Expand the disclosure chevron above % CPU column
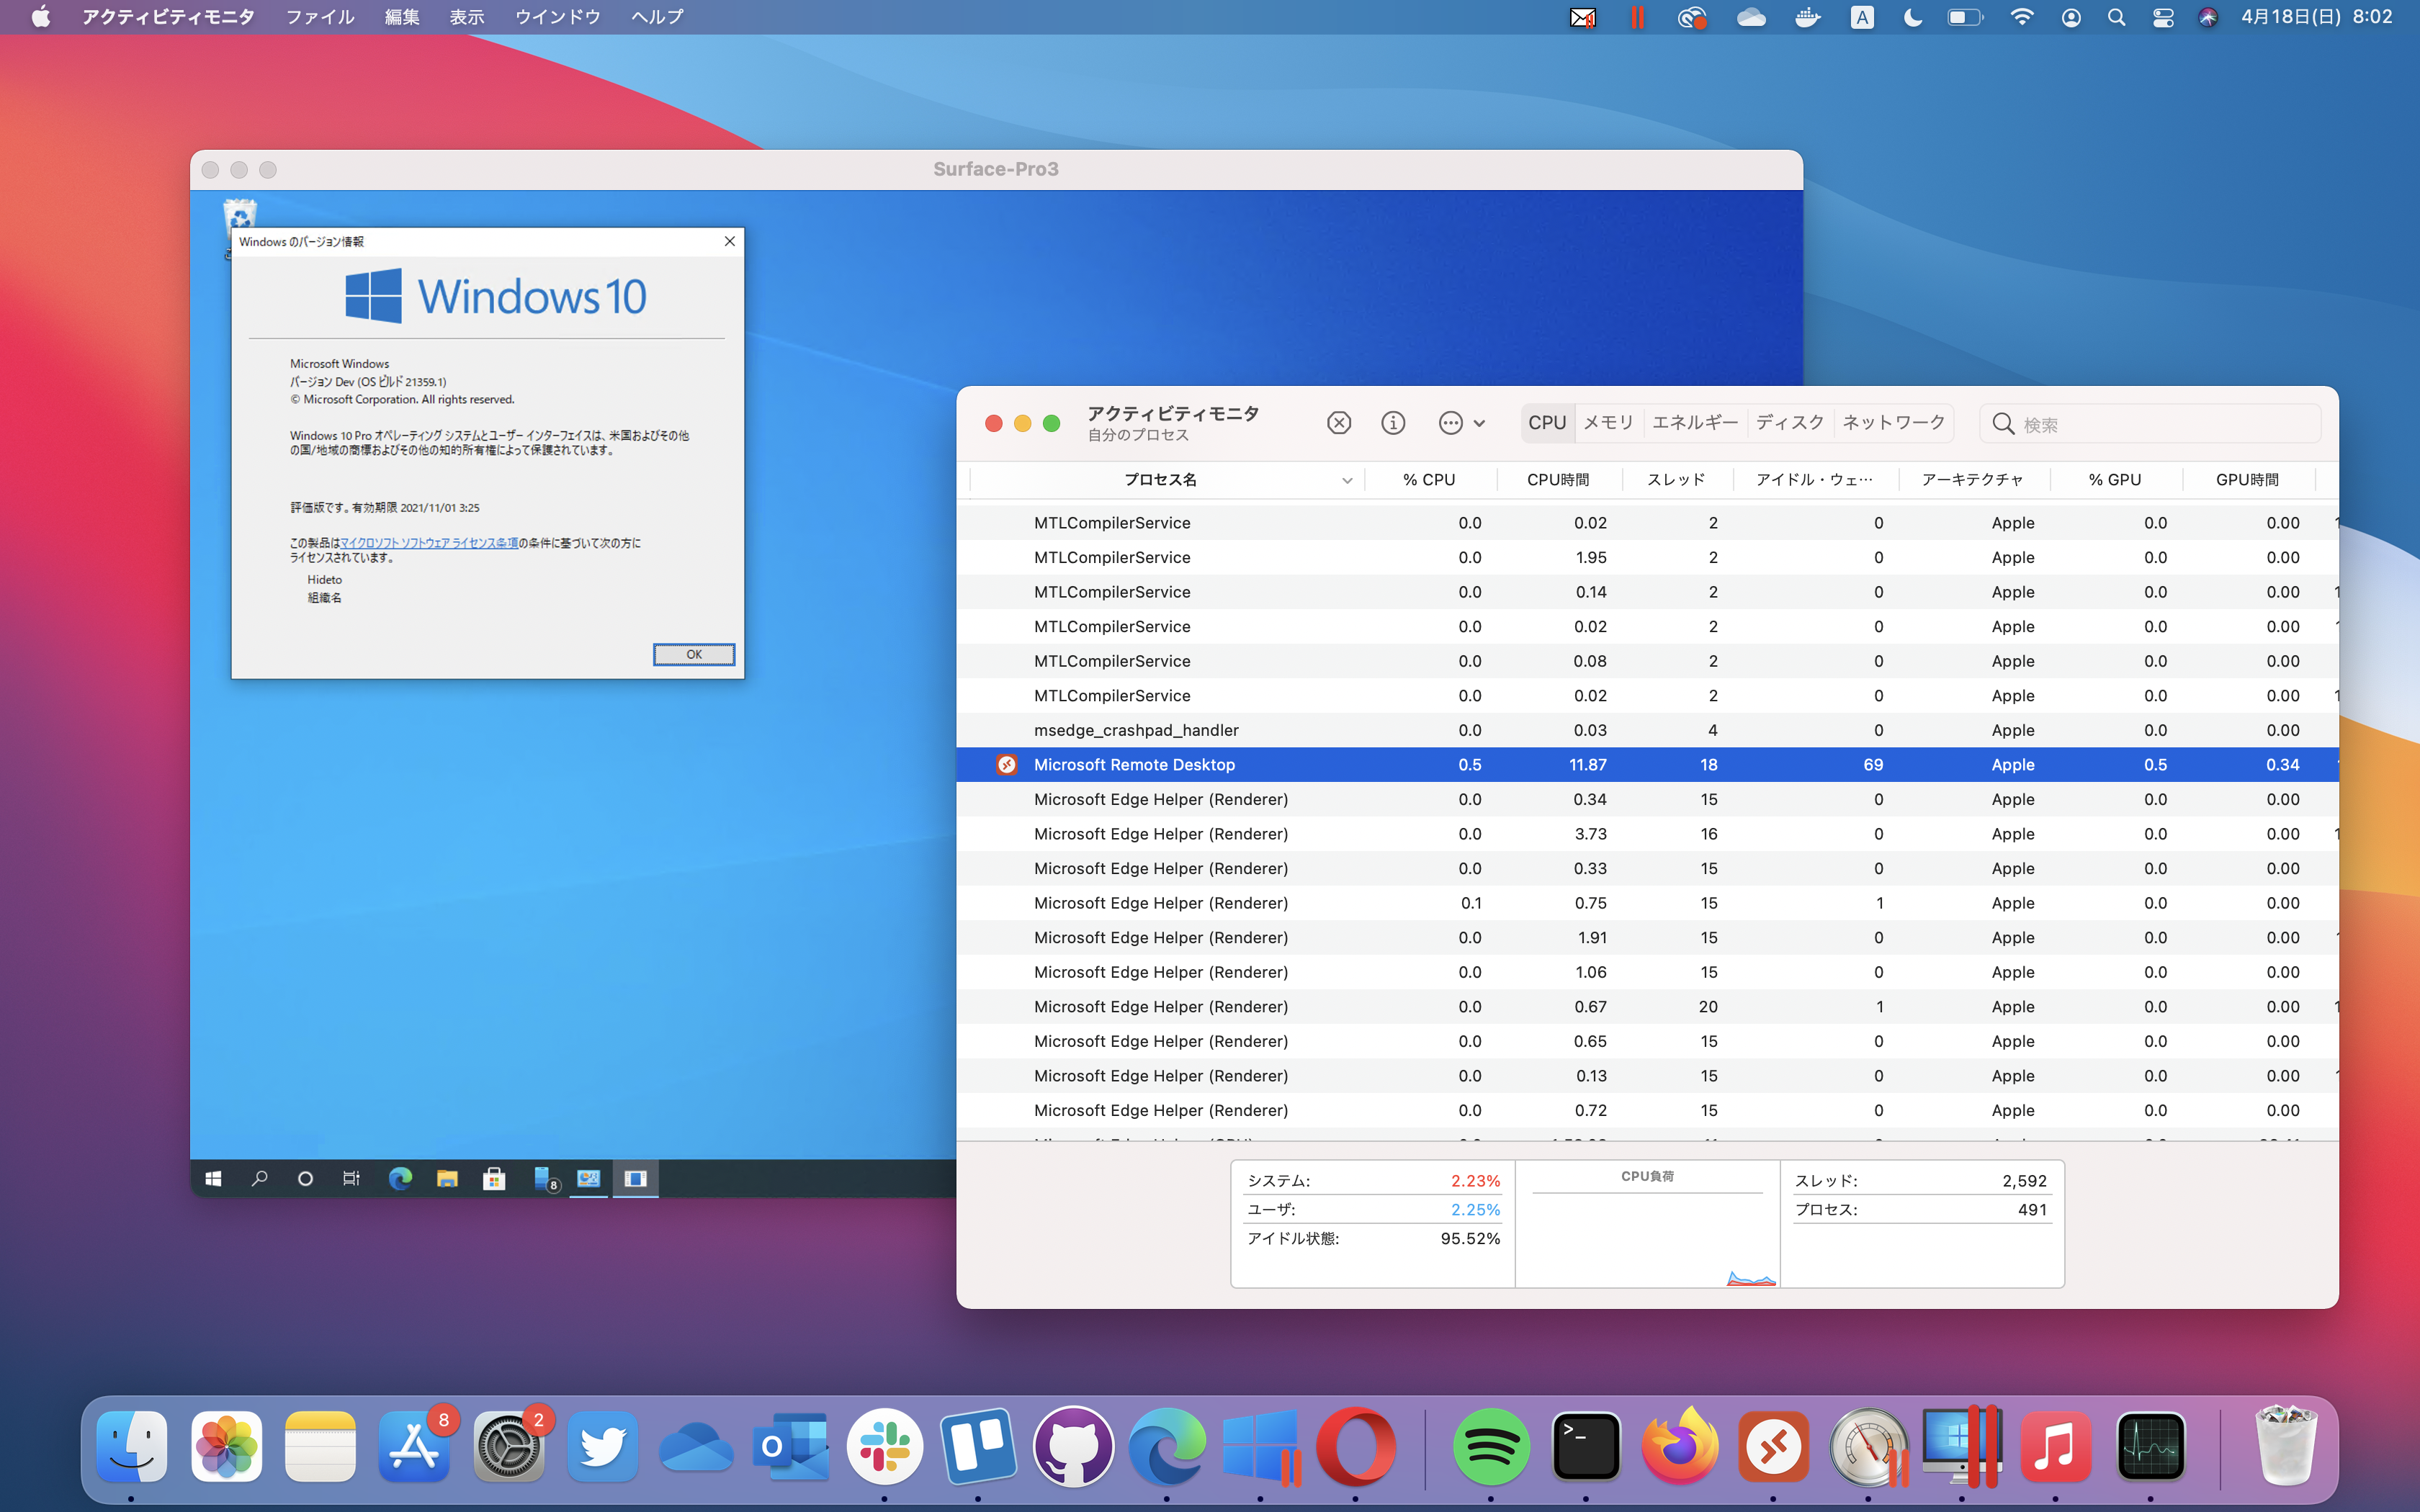 pos(1480,422)
